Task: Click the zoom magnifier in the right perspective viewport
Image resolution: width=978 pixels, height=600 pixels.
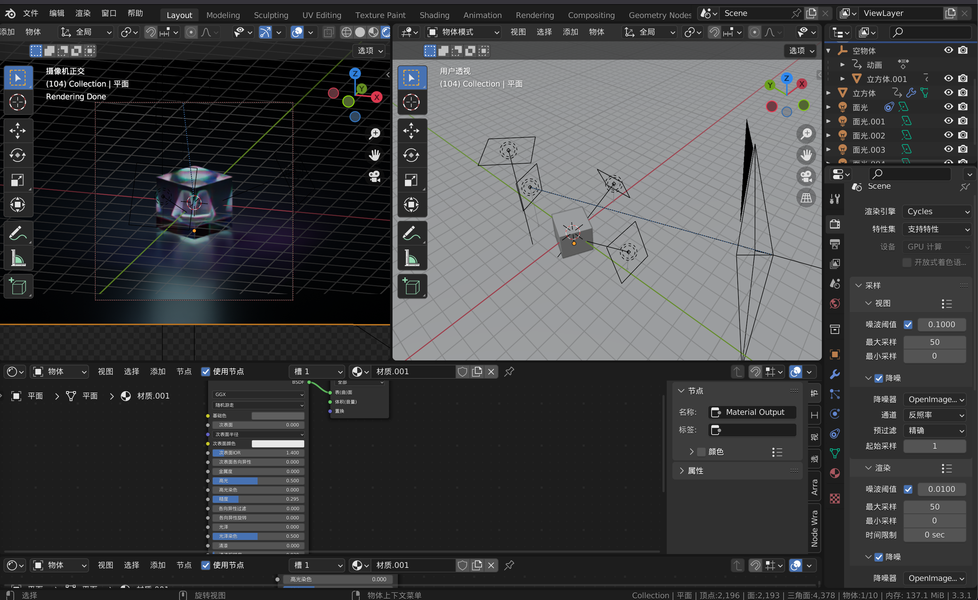Action: [806, 133]
